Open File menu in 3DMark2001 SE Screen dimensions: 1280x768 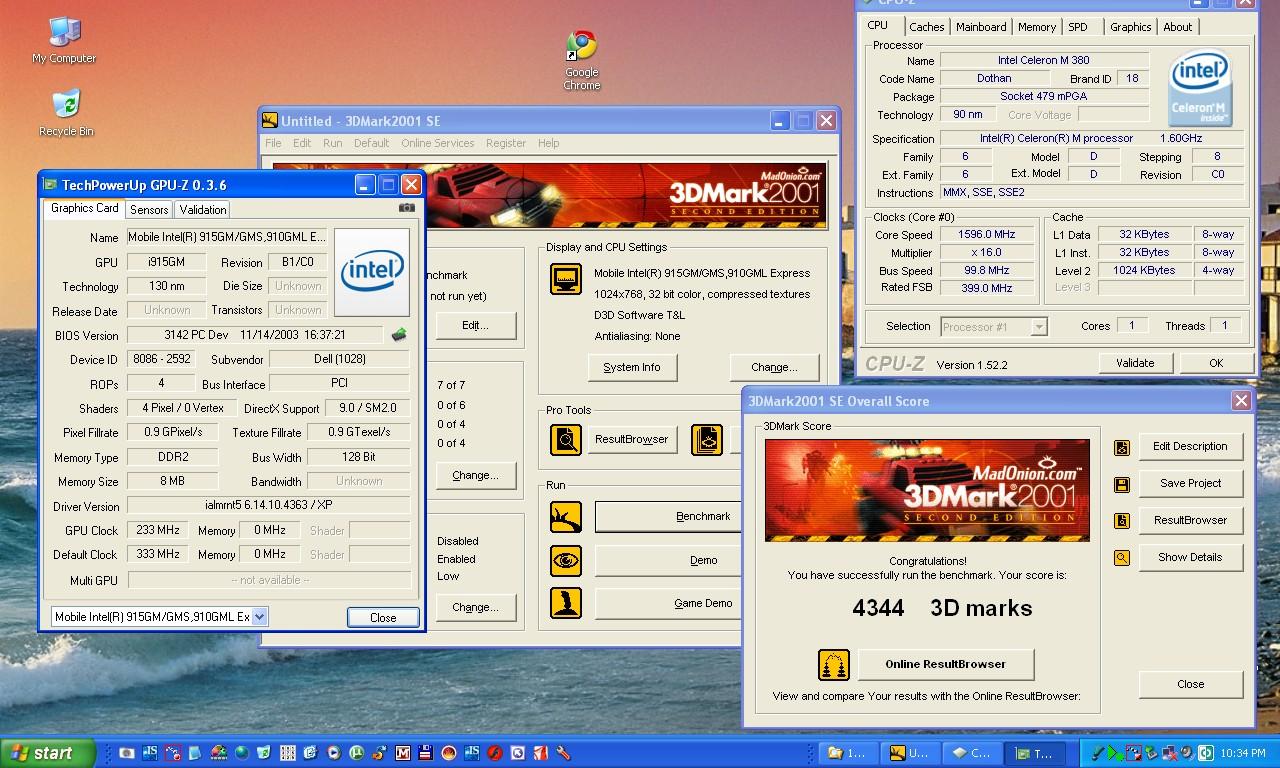[x=273, y=143]
